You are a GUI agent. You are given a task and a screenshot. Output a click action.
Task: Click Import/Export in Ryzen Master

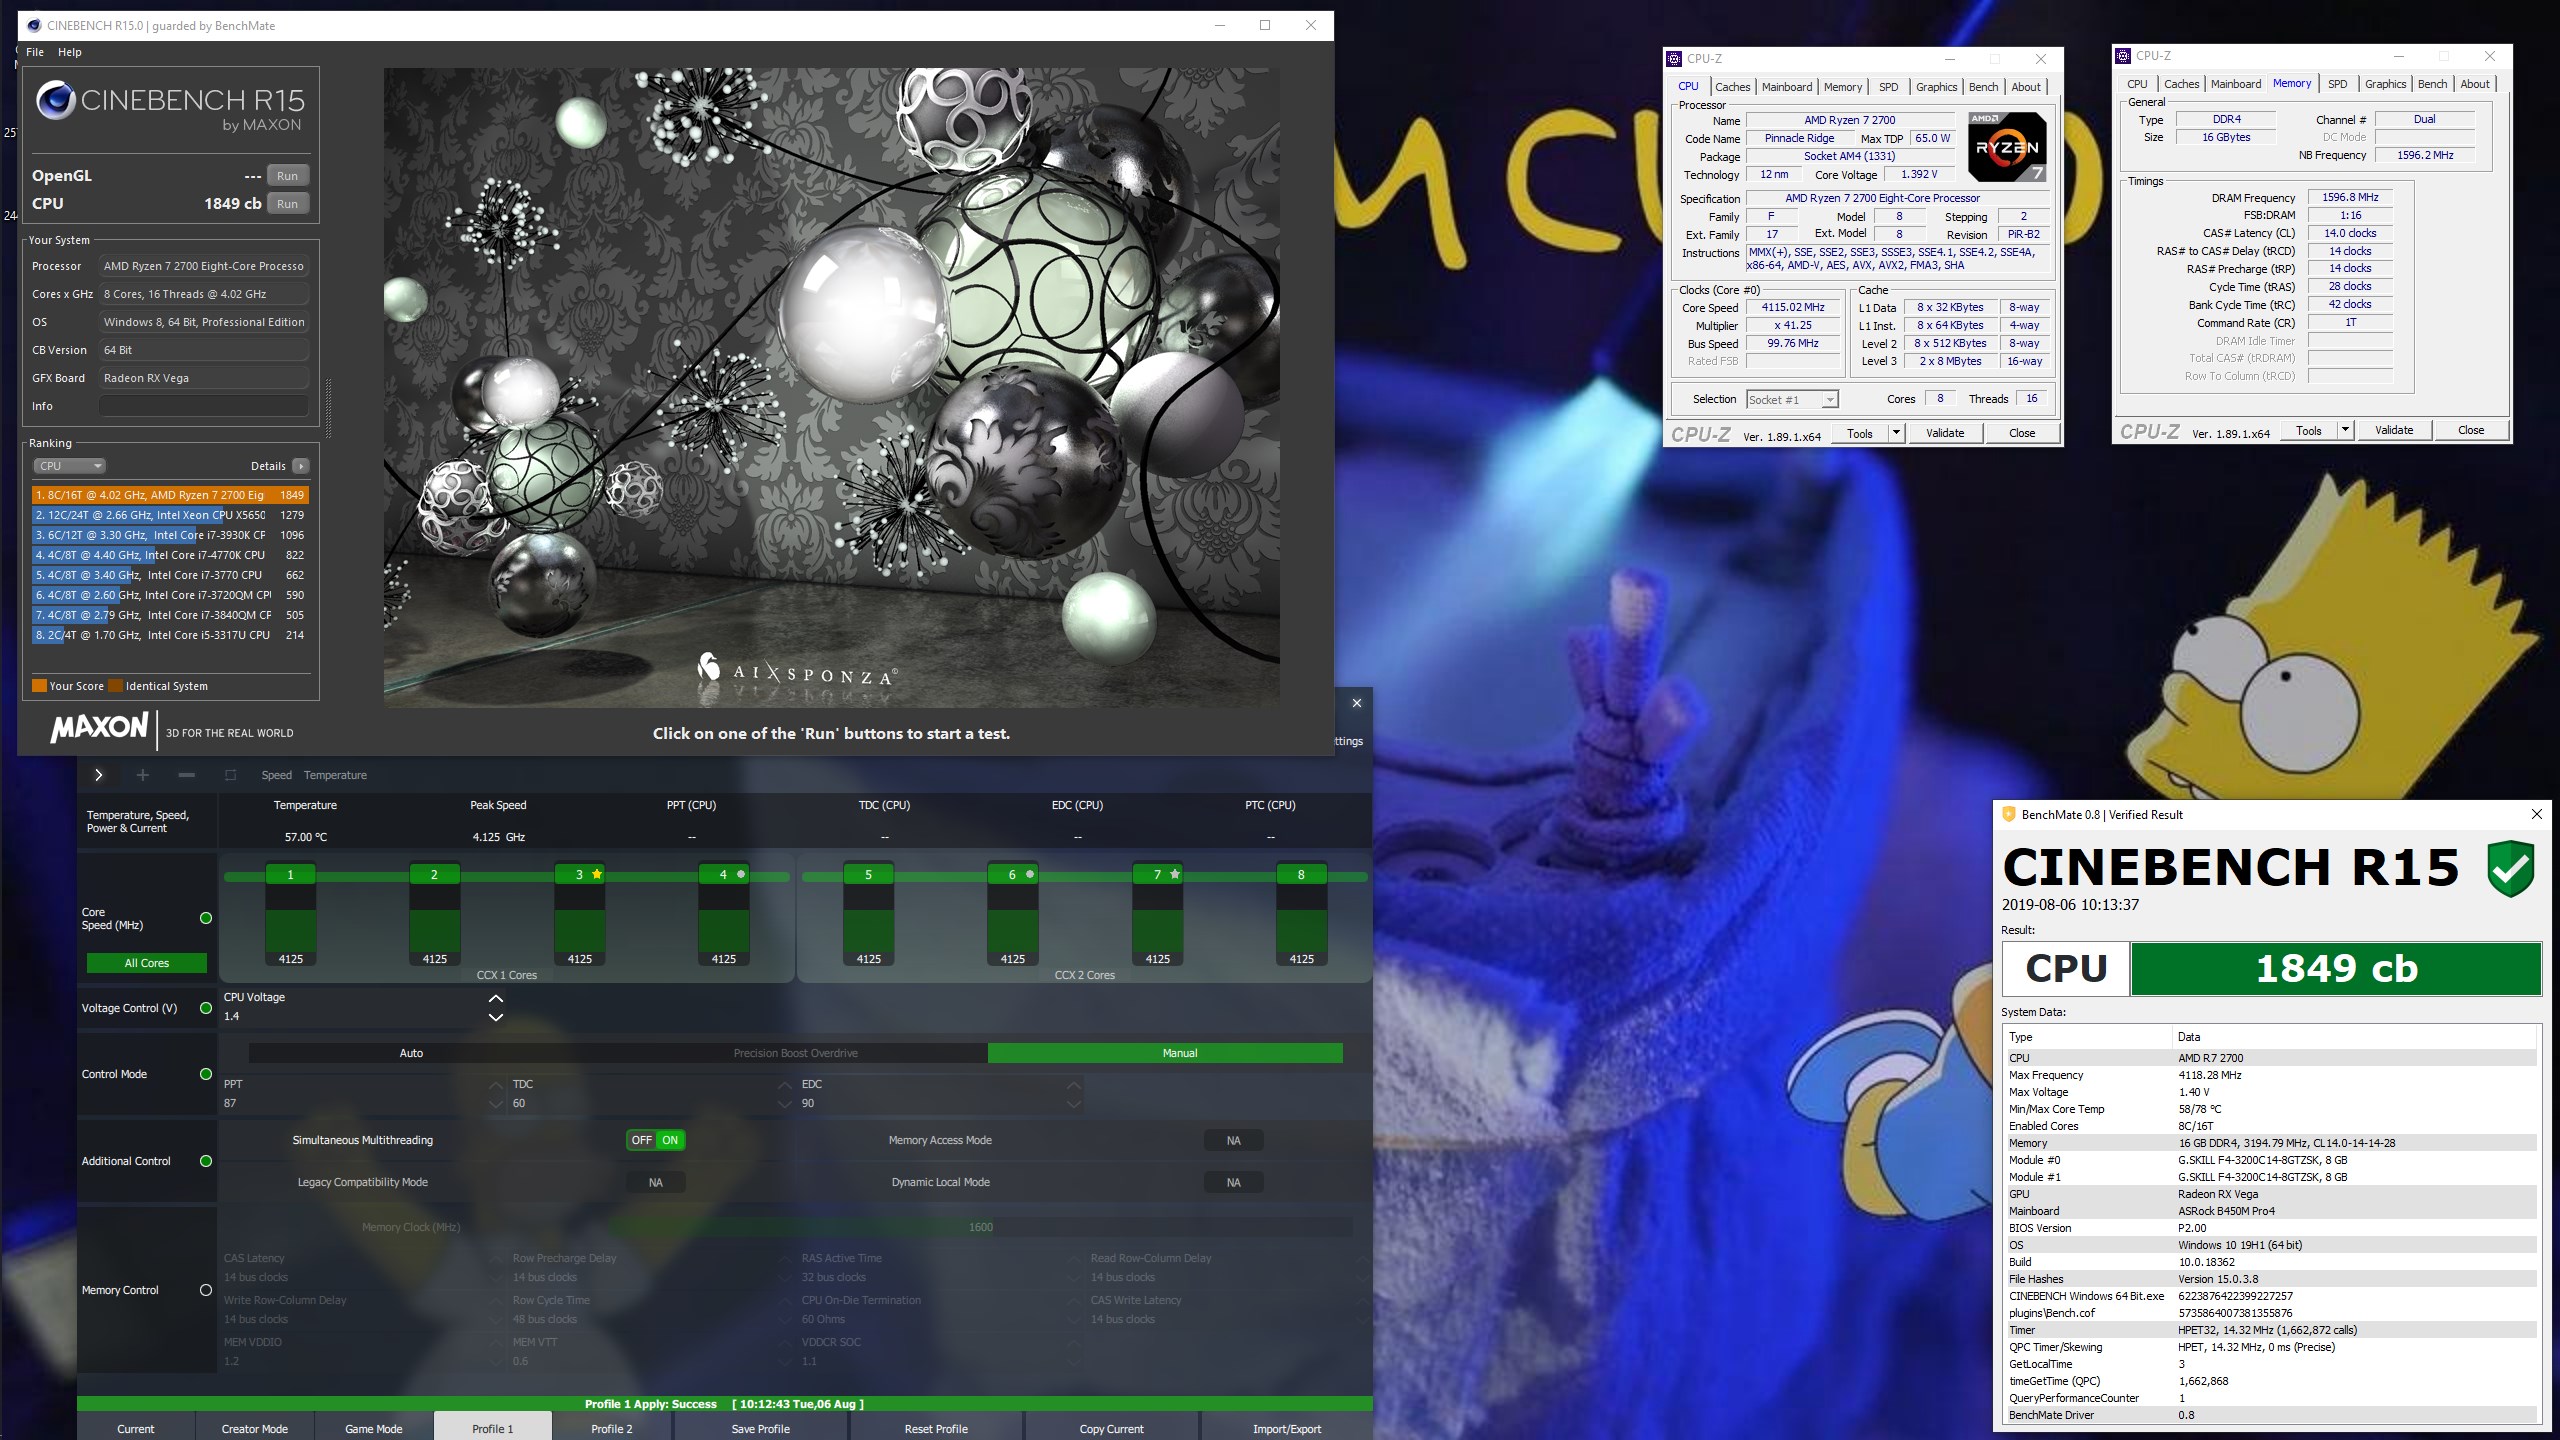[1286, 1428]
